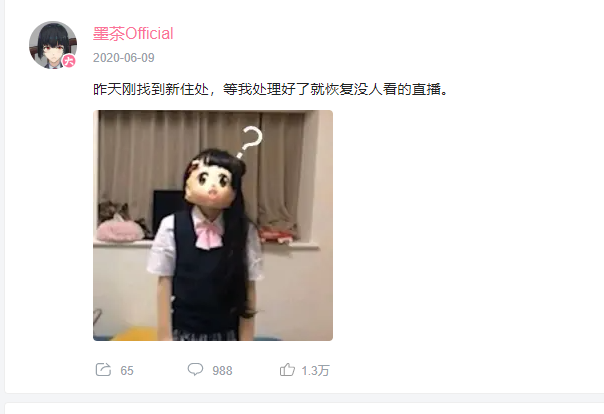This screenshot has width=604, height=414.
Task: Click the white question mark in photo
Action: click(249, 142)
